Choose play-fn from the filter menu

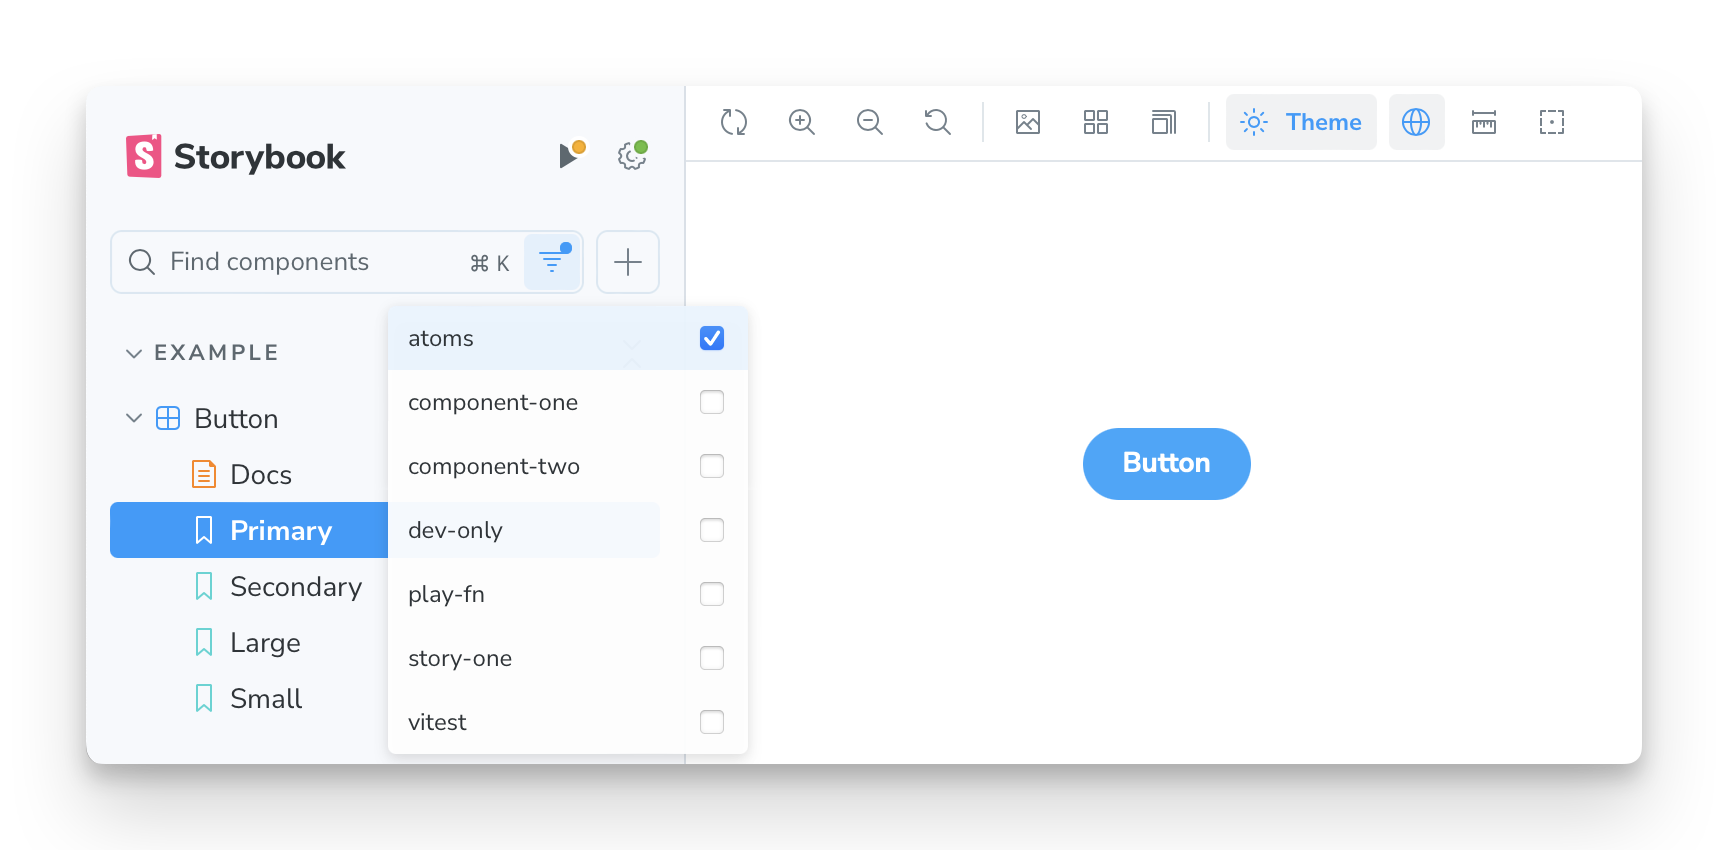point(447,594)
